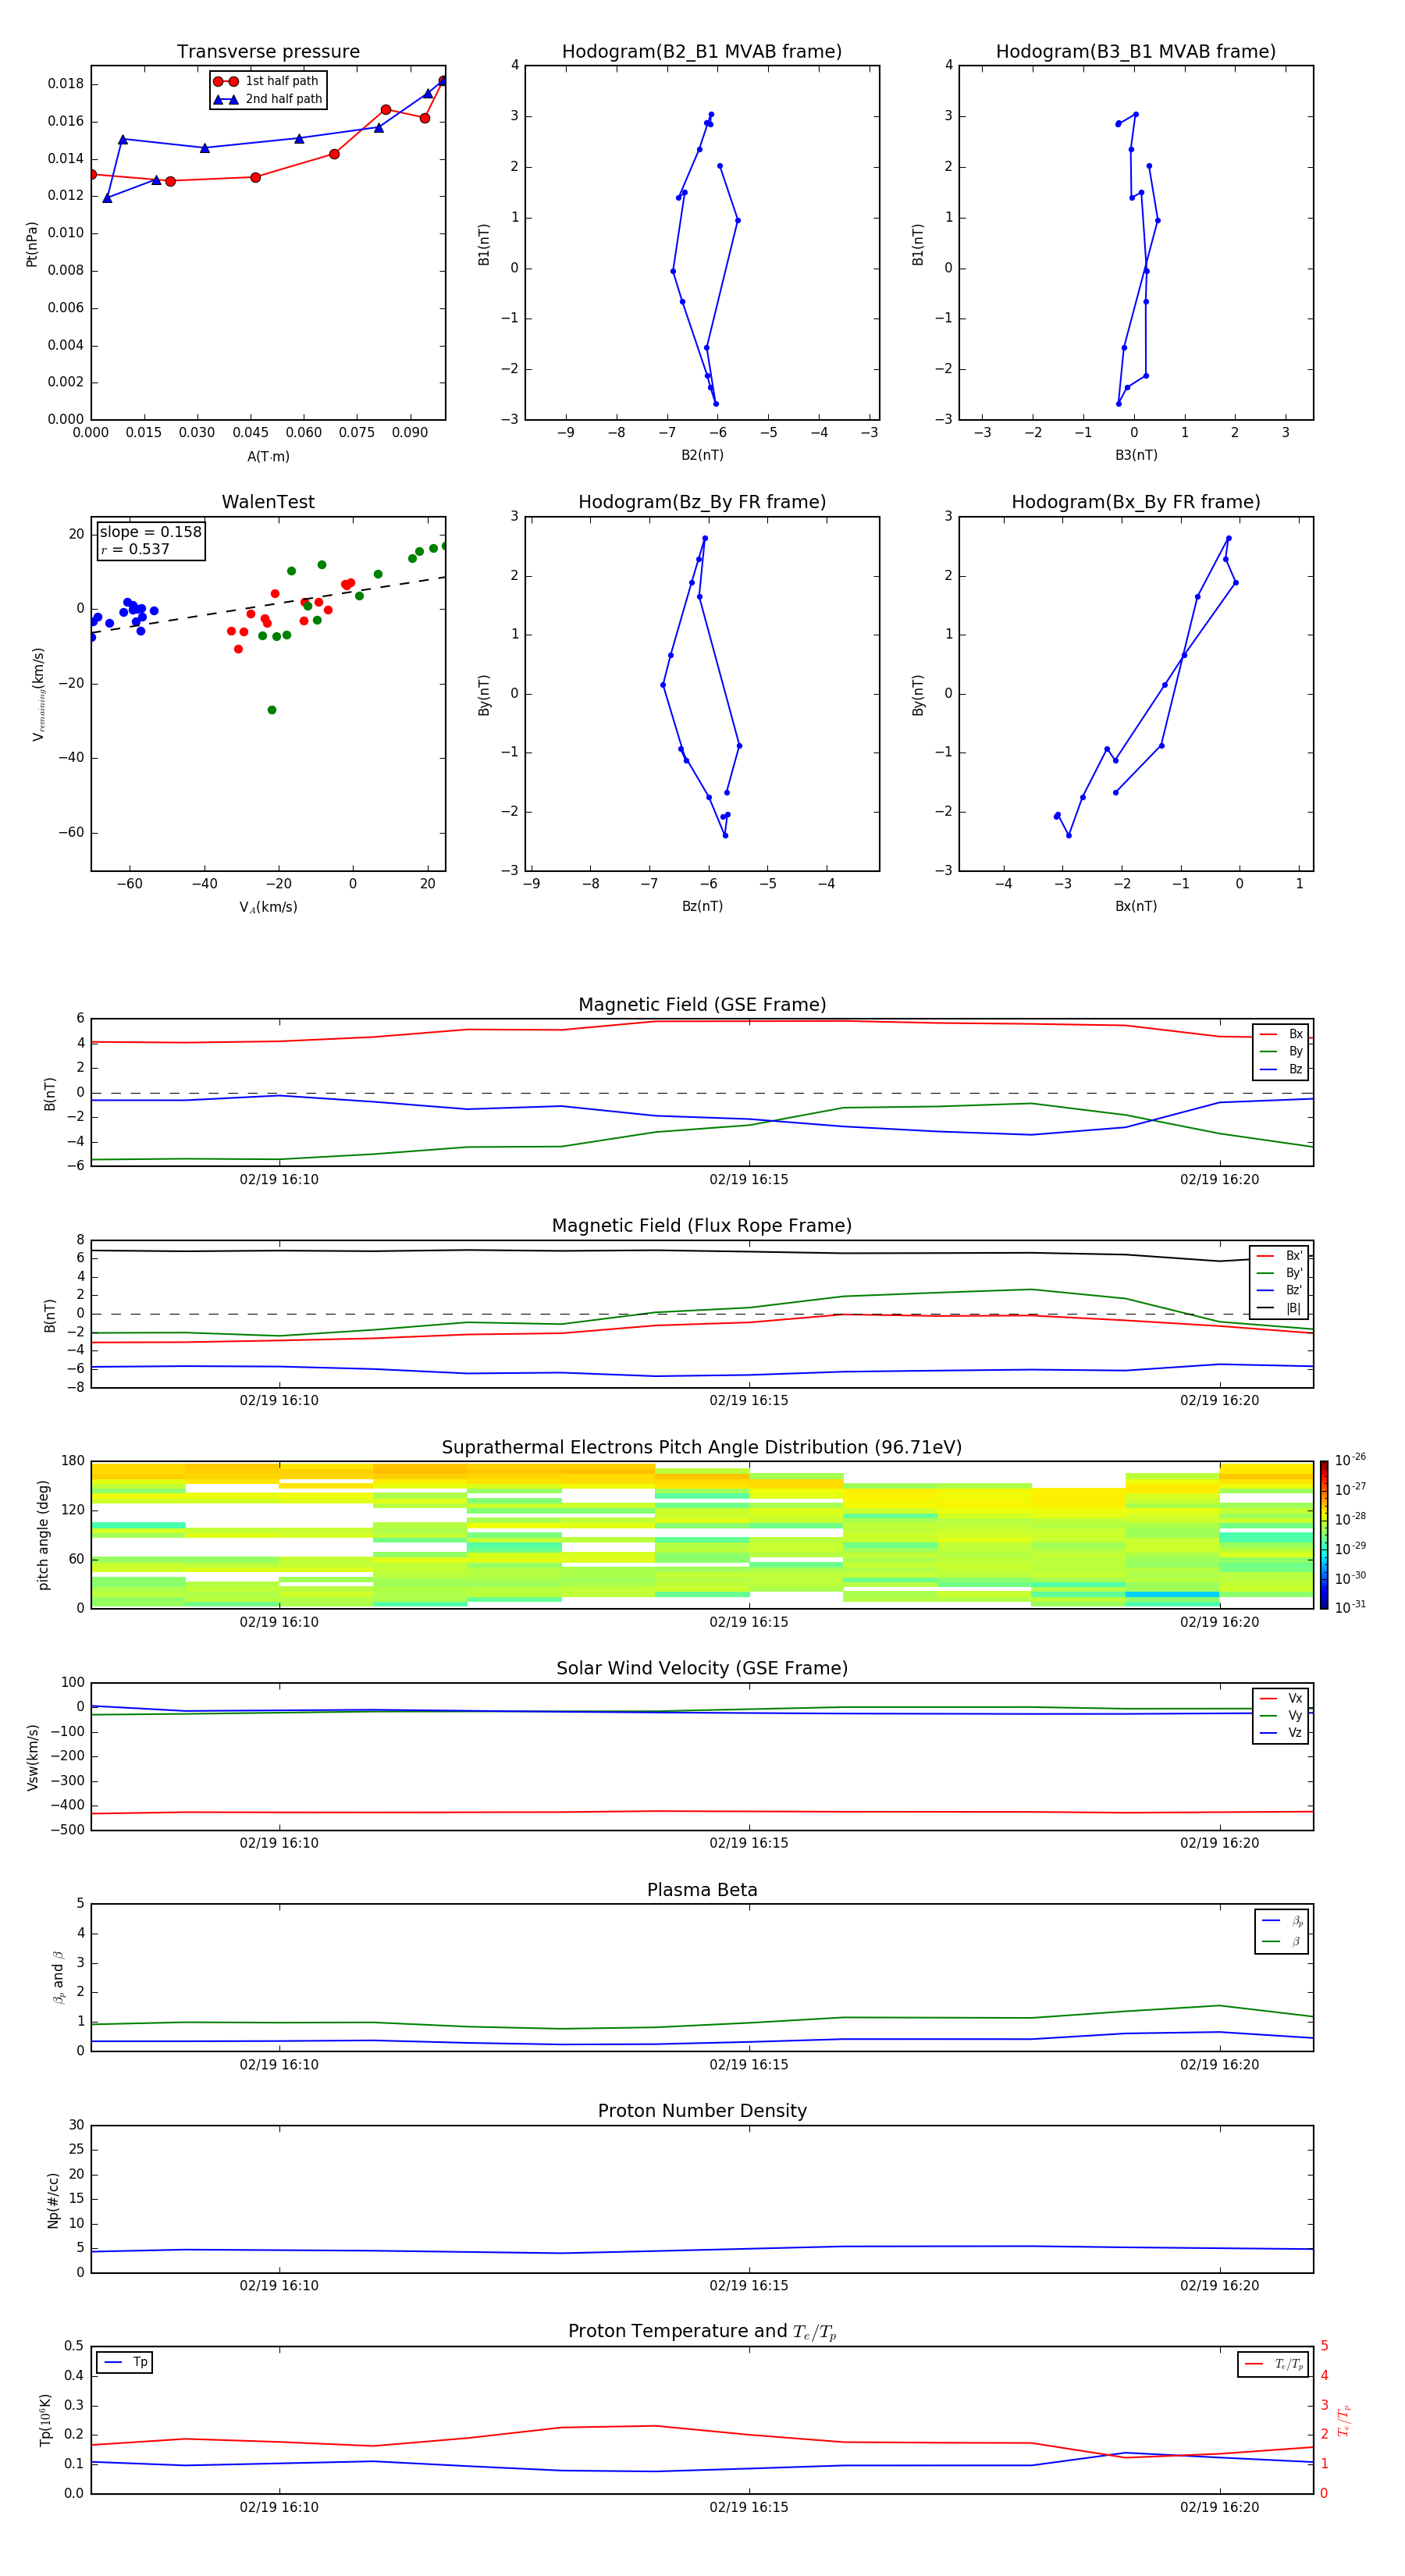Click the "slope = 0.158" annotation box

point(150,540)
